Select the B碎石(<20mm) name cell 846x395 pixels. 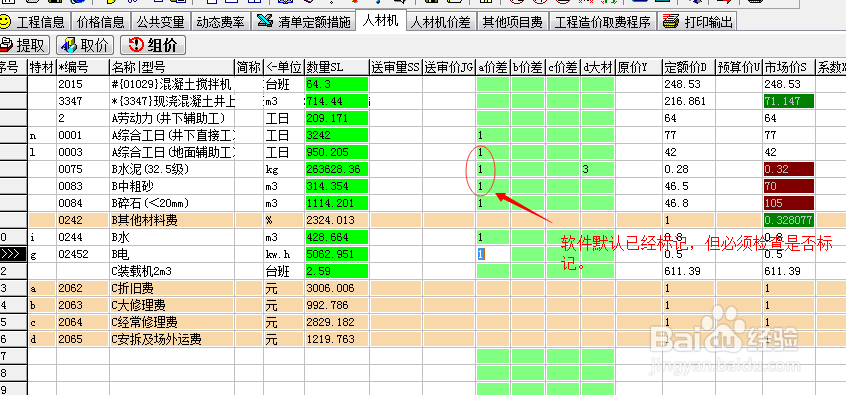tap(172, 203)
